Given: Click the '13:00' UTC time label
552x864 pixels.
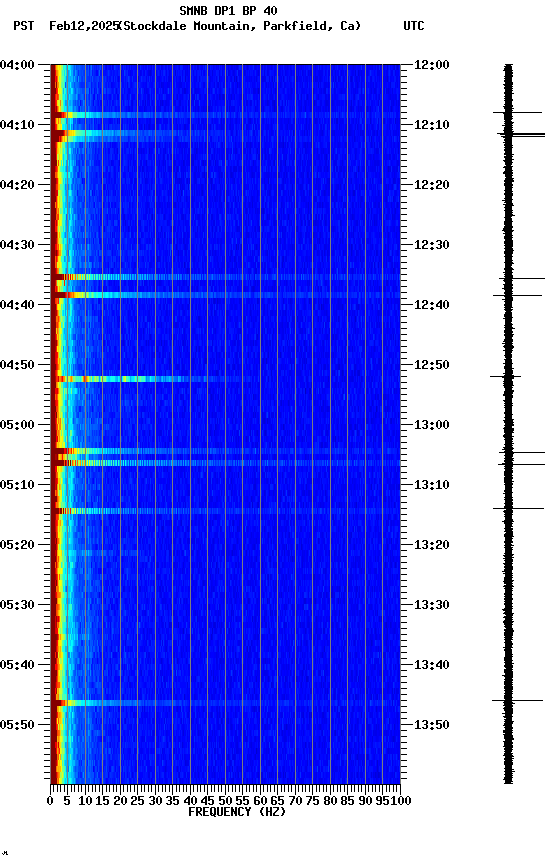Looking at the screenshot, I should point(432,425).
